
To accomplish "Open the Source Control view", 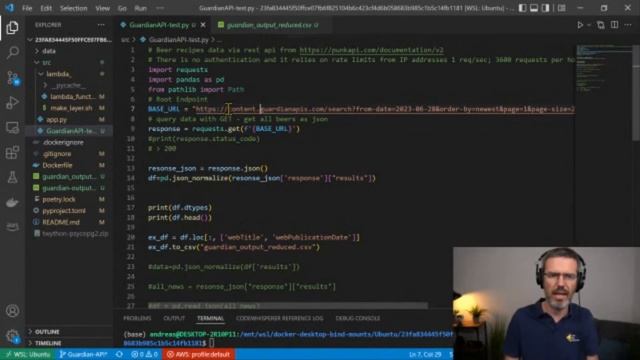I will coord(13,78).
